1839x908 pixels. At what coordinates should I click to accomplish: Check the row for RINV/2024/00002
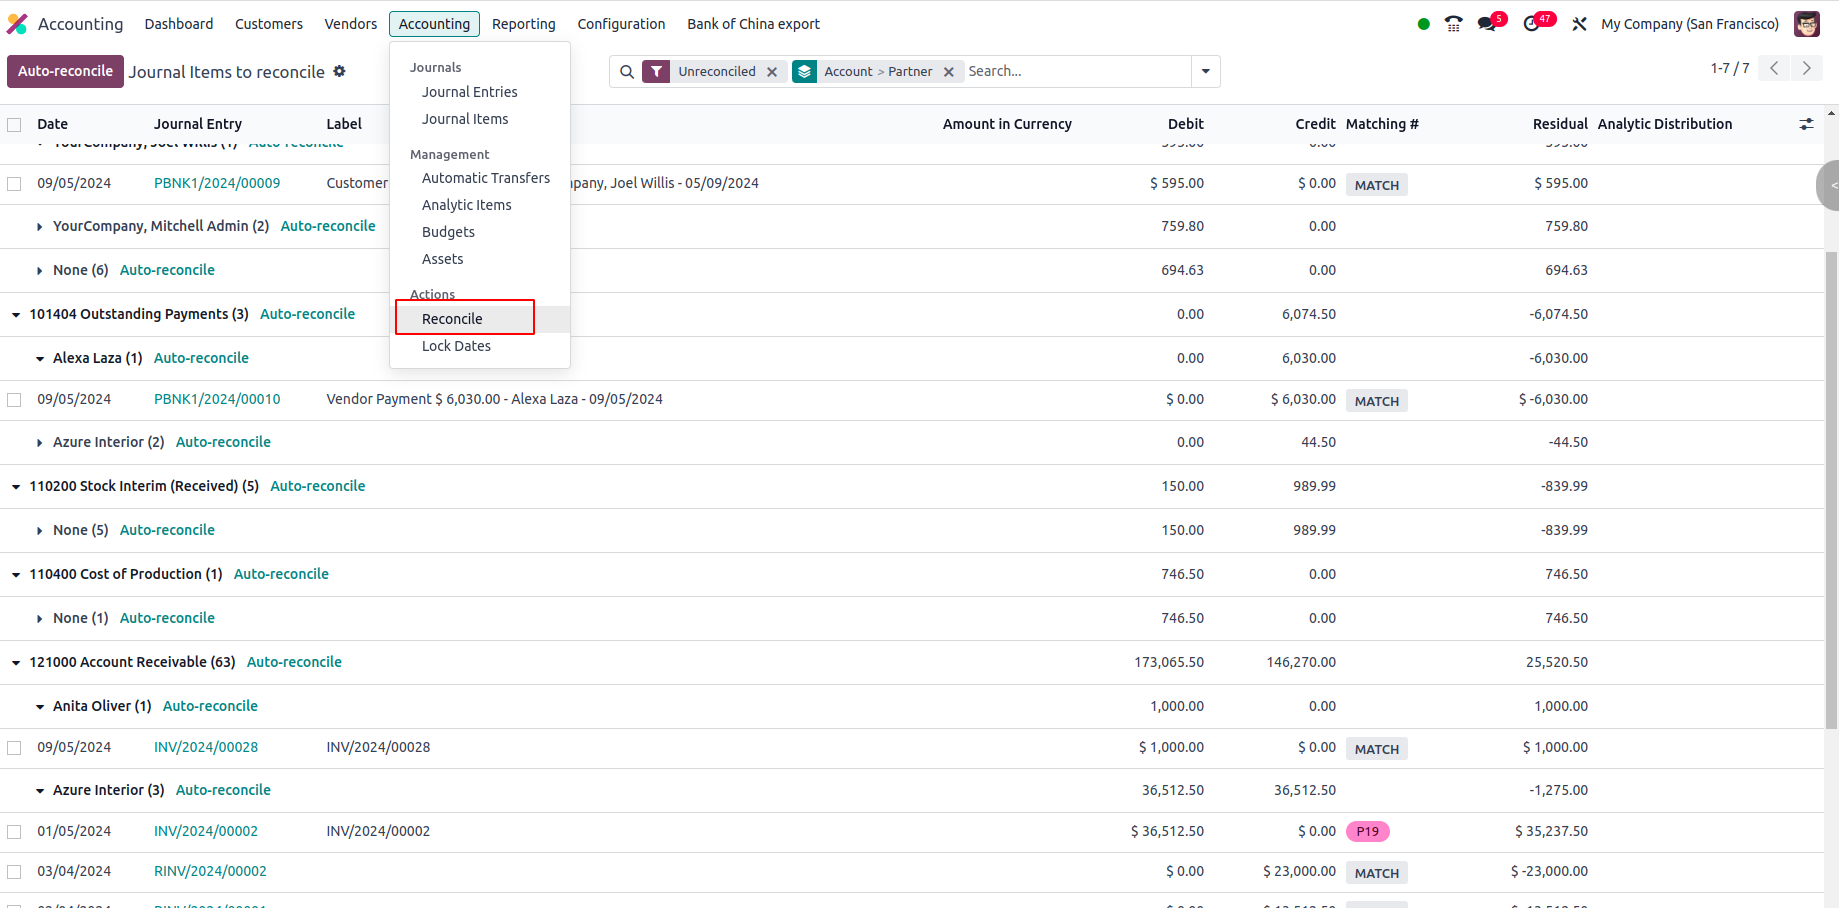click(x=14, y=872)
